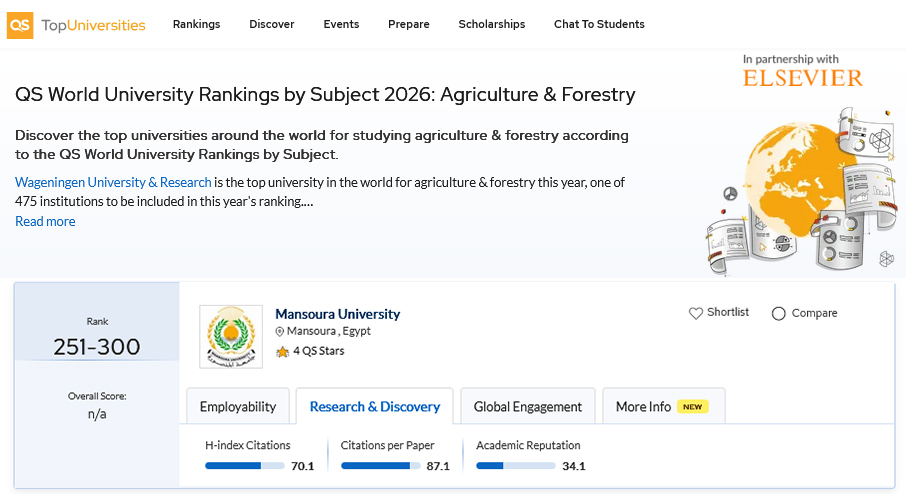The image size is (906, 494).
Task: Click the H-index Citations progress bar
Action: (245, 466)
